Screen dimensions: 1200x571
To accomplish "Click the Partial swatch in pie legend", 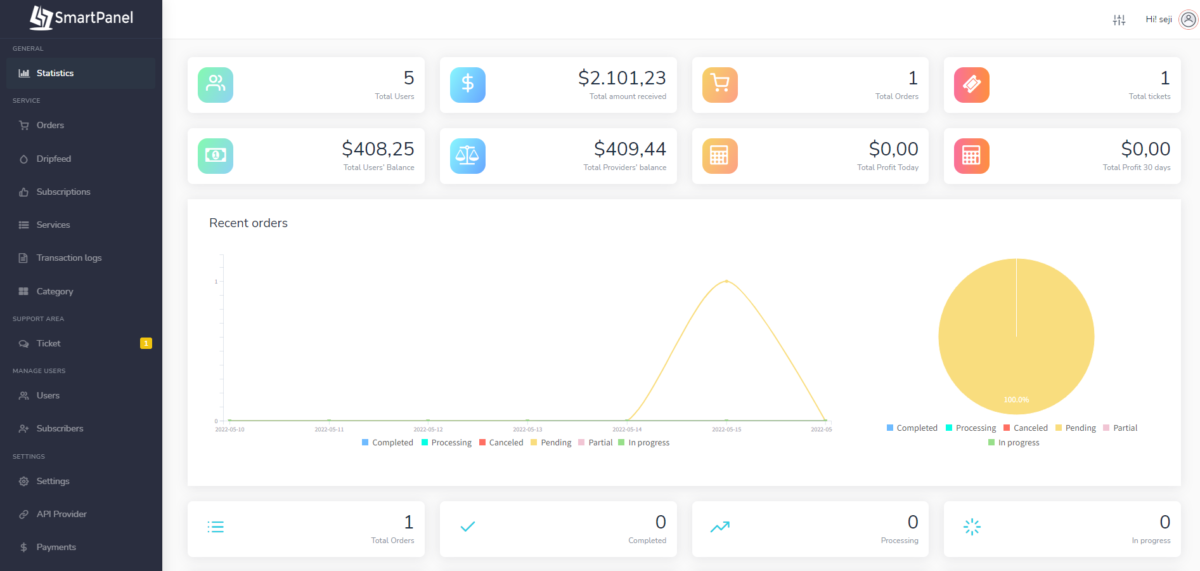I will (x=1107, y=428).
